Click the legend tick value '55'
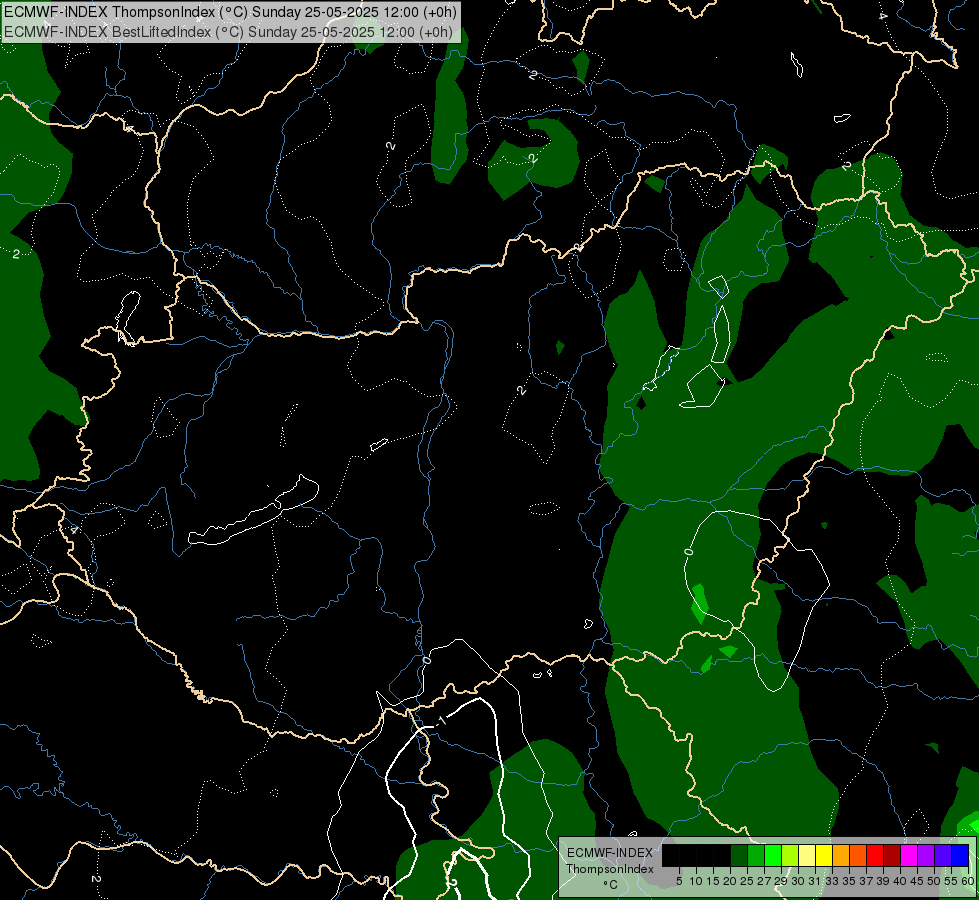 point(952,881)
